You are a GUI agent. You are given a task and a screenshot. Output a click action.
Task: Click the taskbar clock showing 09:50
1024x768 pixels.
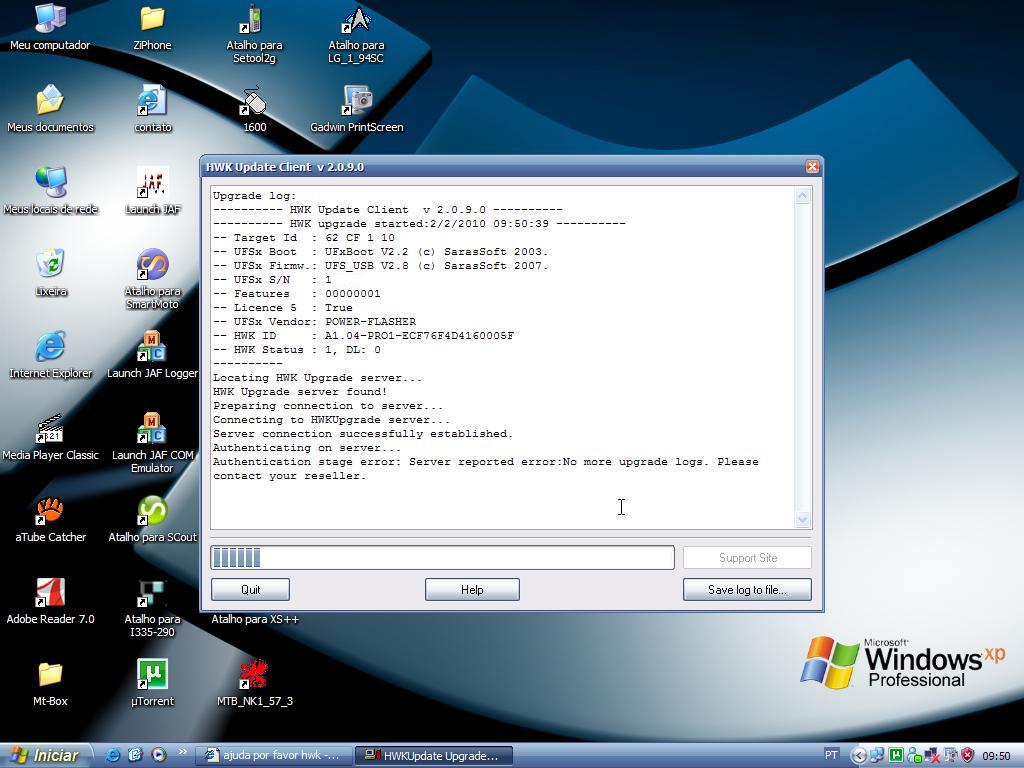tap(997, 756)
